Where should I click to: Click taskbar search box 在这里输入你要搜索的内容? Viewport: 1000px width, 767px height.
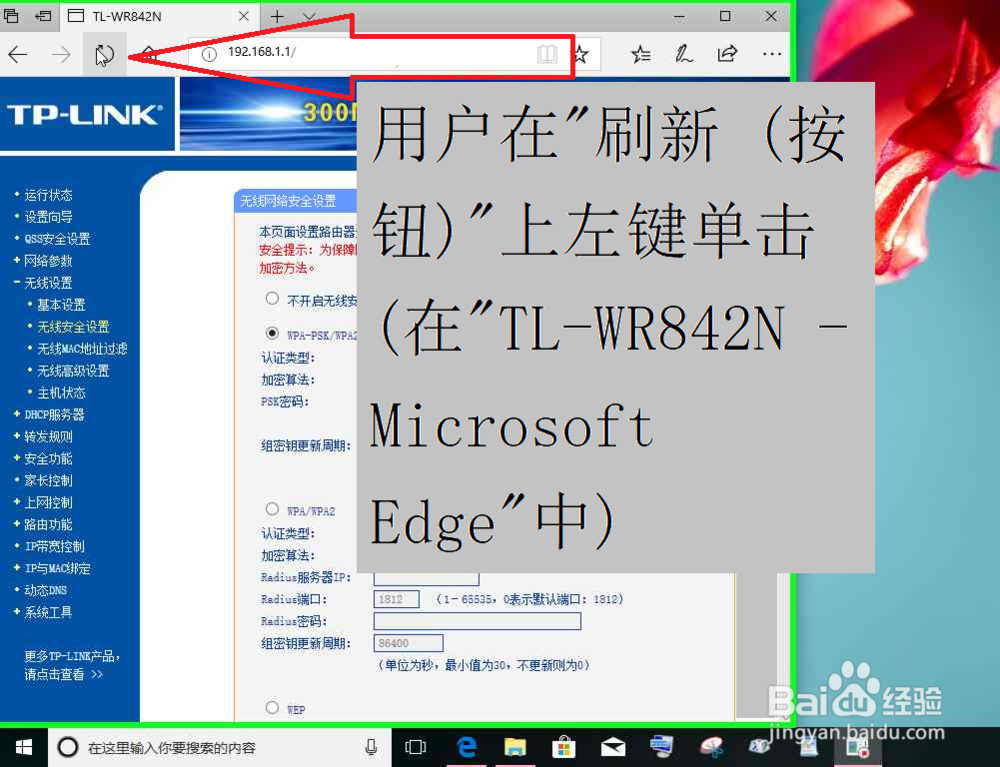click(x=217, y=747)
